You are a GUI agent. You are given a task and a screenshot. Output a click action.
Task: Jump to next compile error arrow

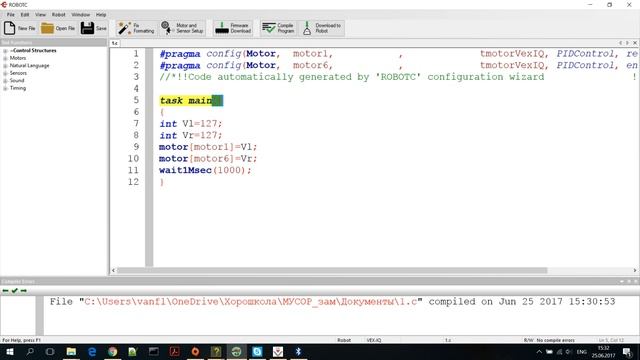tap(24, 291)
